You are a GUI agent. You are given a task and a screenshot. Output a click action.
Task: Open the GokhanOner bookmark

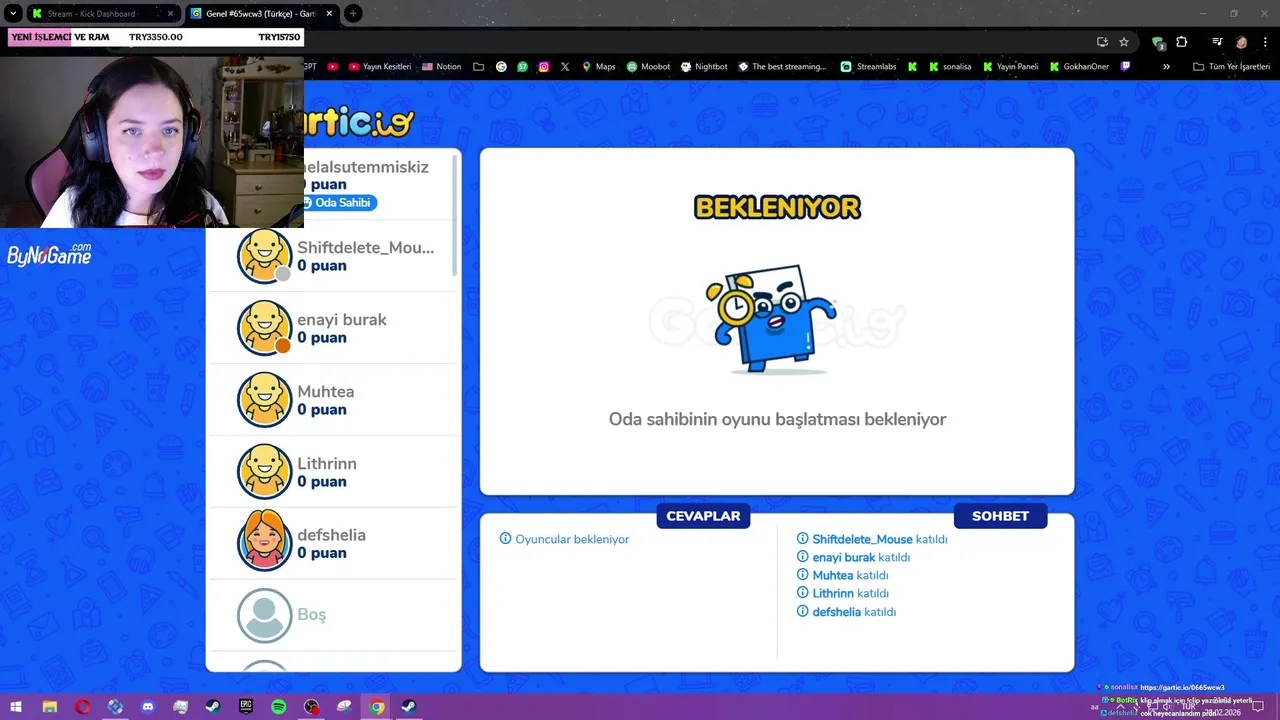1079,67
